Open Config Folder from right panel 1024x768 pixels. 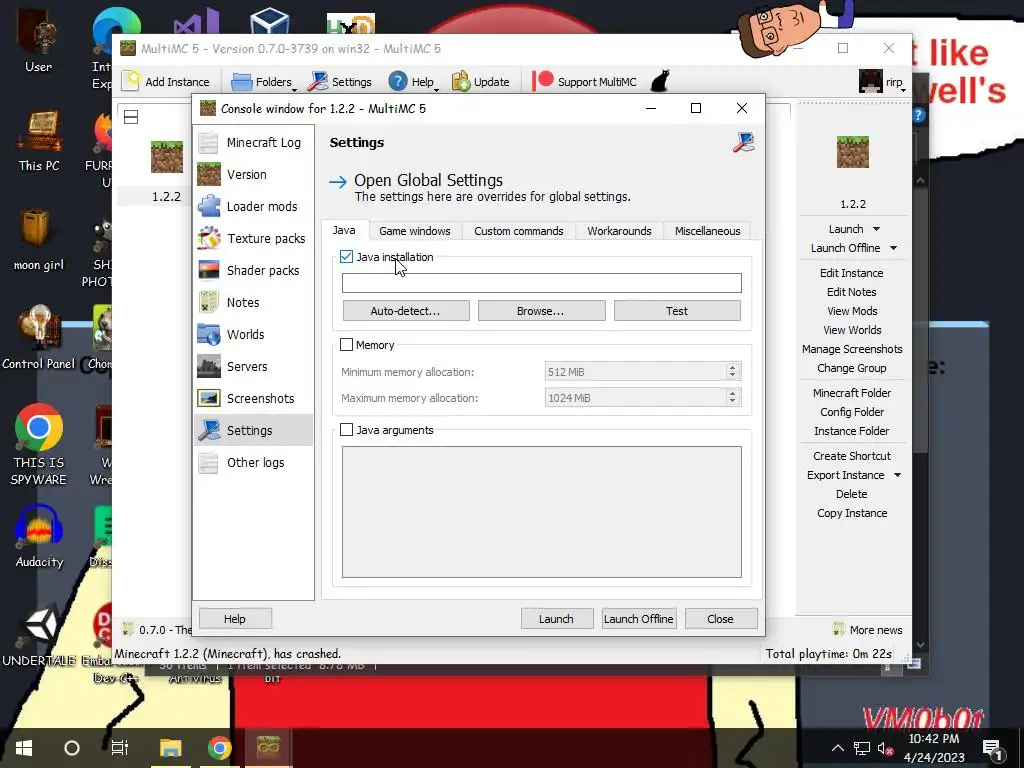(852, 411)
